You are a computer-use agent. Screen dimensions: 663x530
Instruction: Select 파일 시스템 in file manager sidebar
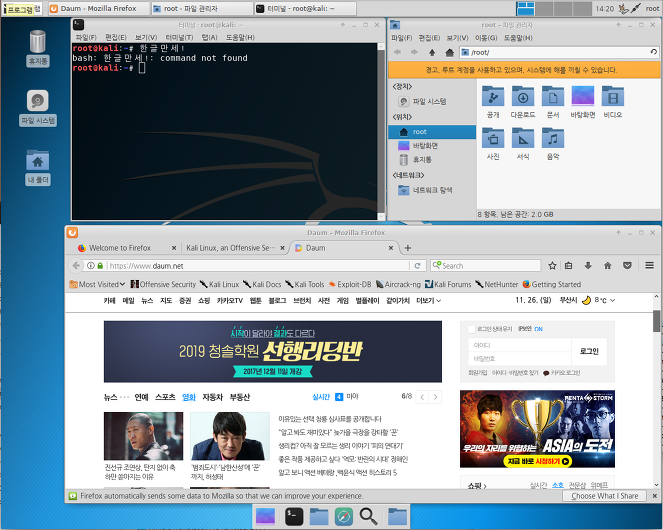[x=432, y=102]
